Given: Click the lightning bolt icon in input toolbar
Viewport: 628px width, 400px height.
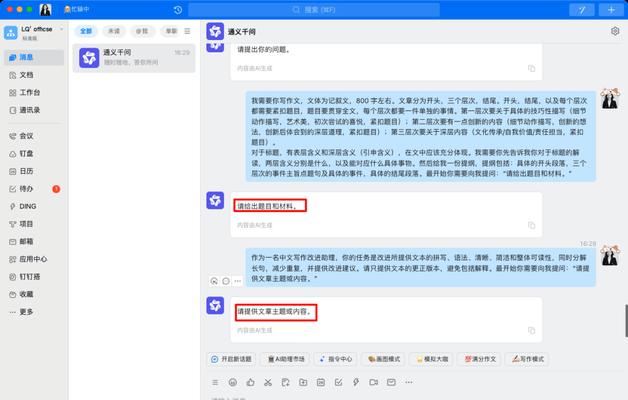Looking at the screenshot, I should click(x=356, y=382).
